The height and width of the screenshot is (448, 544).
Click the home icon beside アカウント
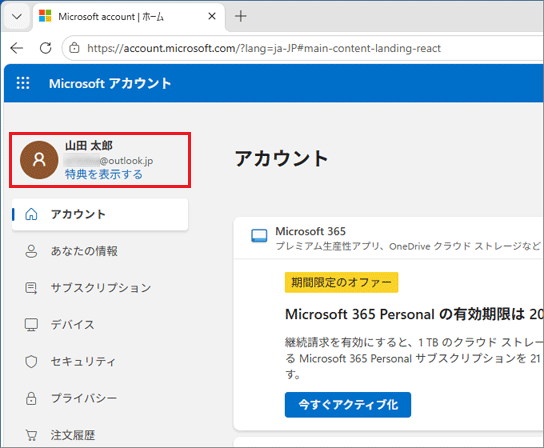pyautogui.click(x=31, y=214)
